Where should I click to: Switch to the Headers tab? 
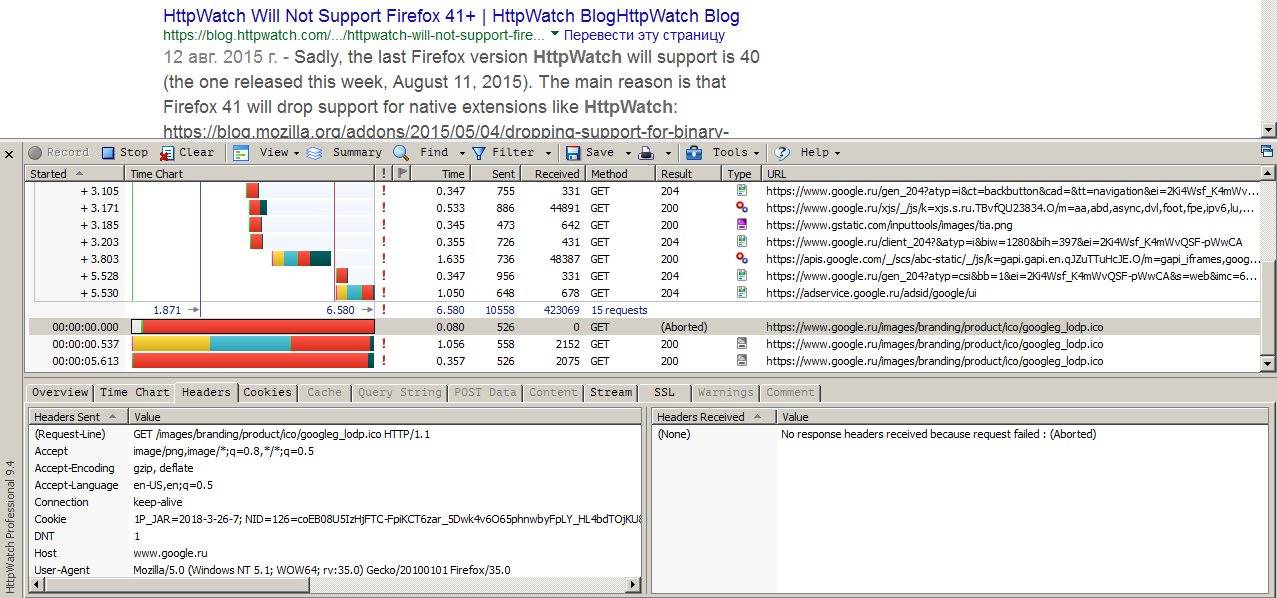point(207,393)
